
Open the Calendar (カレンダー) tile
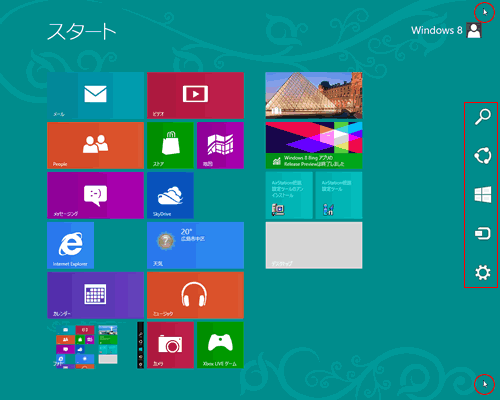tap(96, 295)
